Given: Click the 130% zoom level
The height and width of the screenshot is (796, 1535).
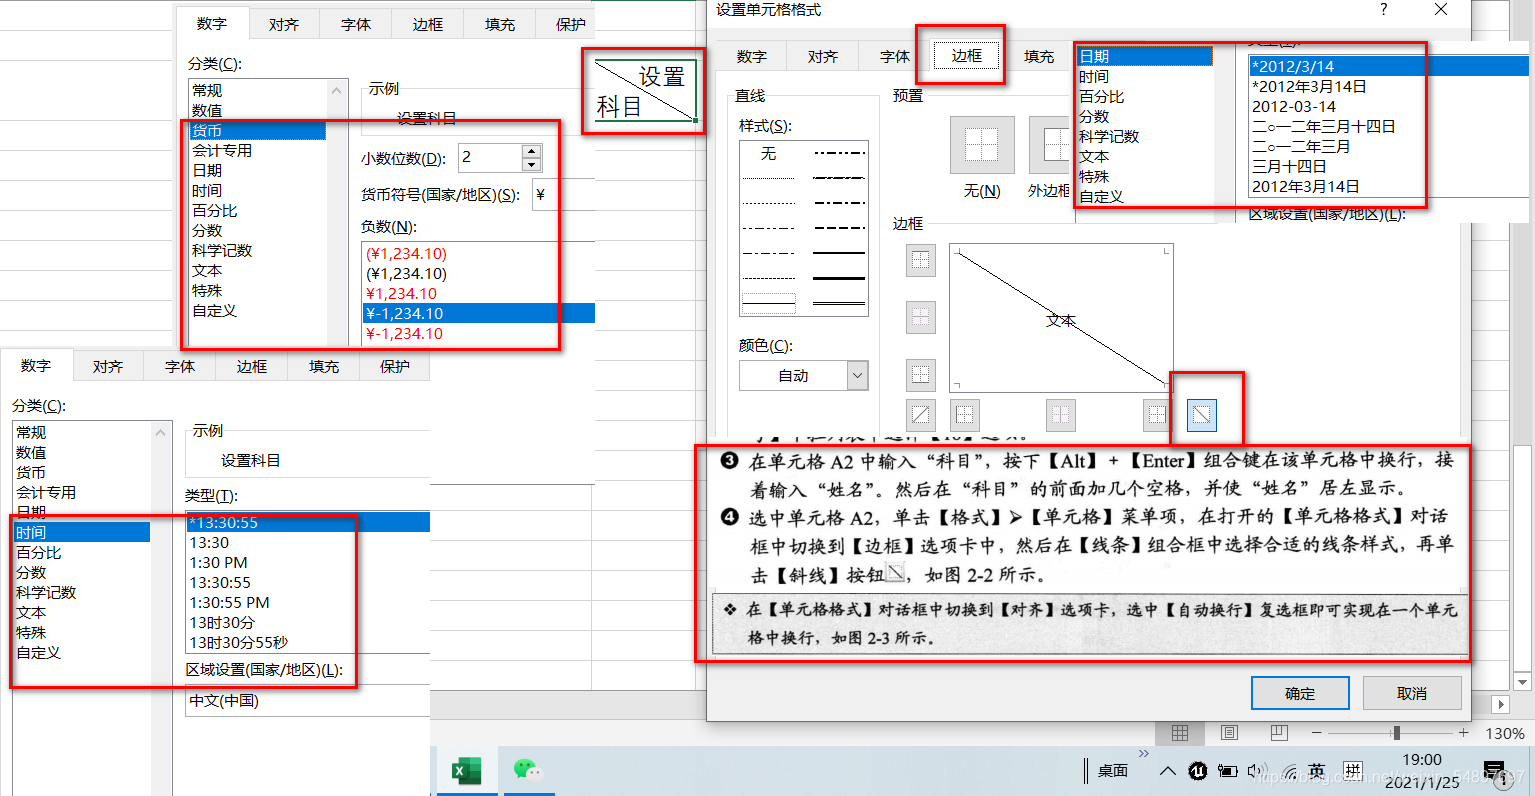Looking at the screenshot, I should 1505,733.
